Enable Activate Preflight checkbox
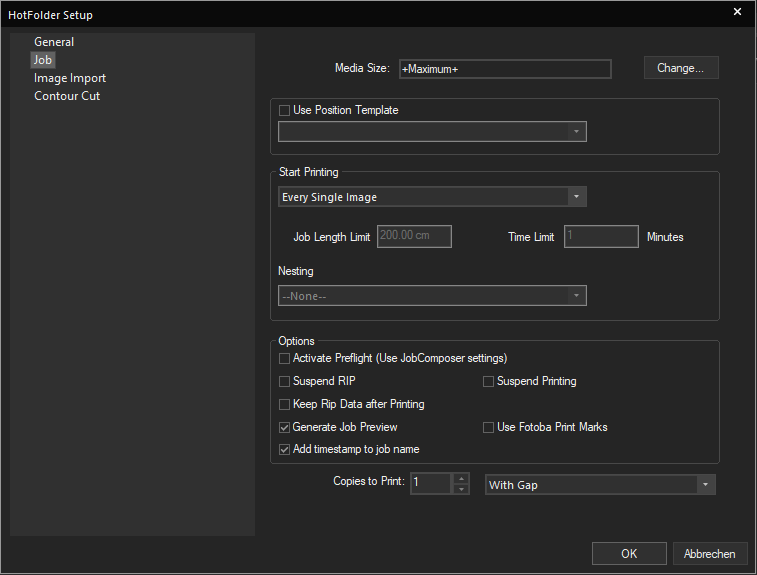This screenshot has width=757, height=575. point(284,359)
